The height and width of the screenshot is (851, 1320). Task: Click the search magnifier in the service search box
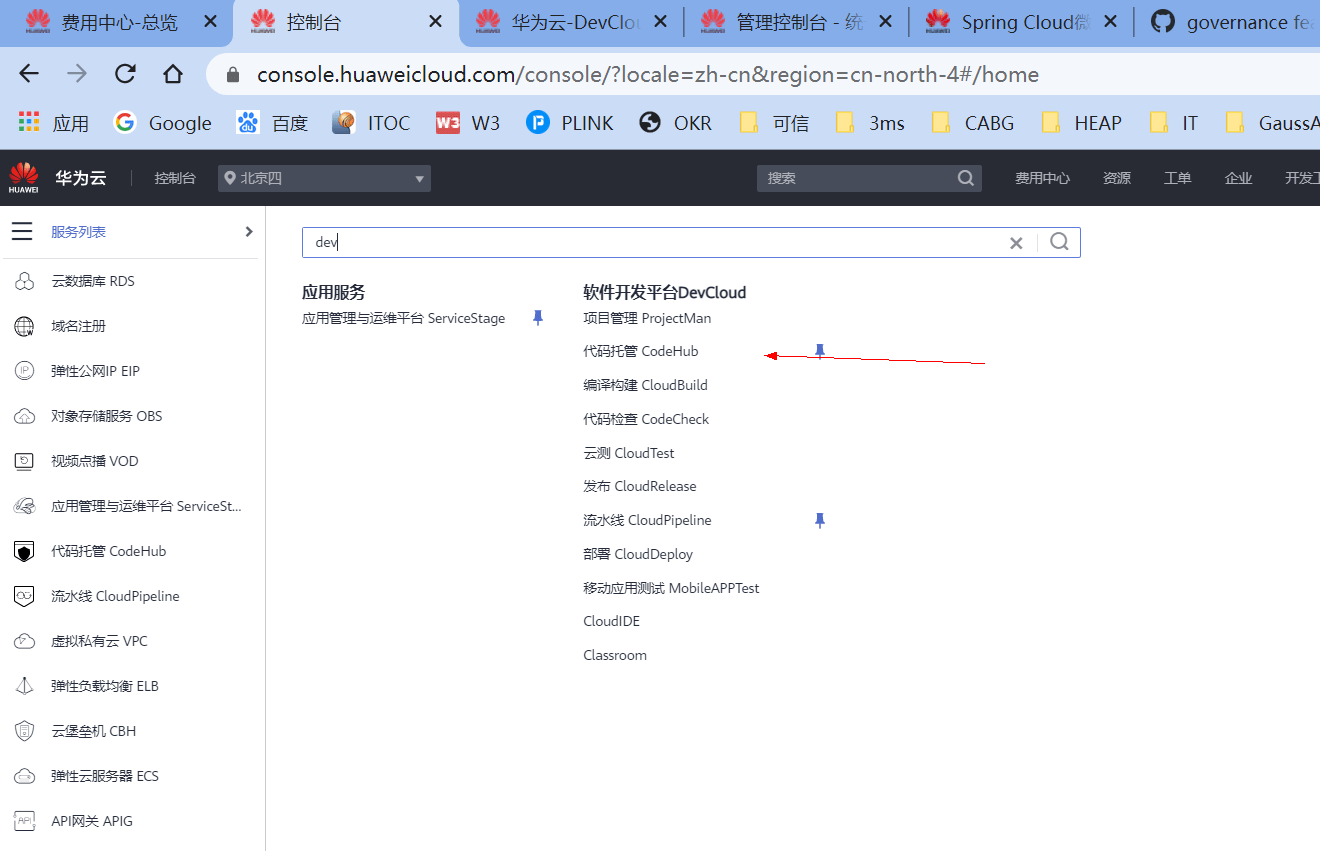1060,241
